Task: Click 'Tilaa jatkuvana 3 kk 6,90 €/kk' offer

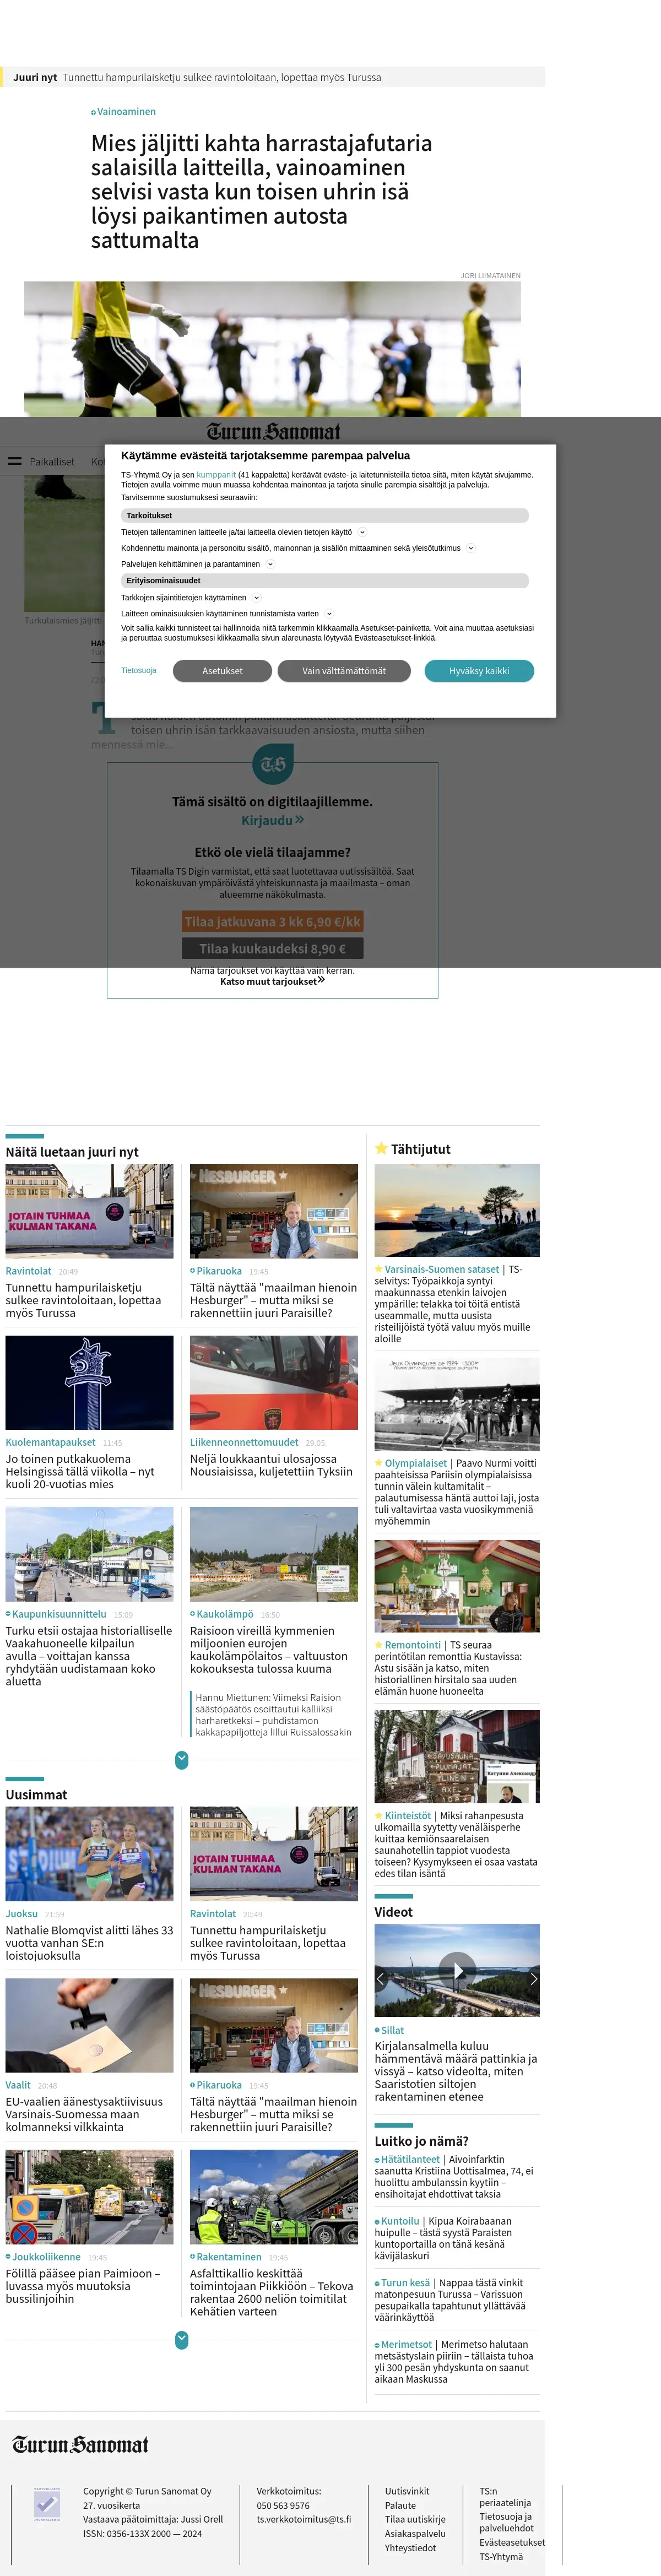Action: click(x=272, y=922)
